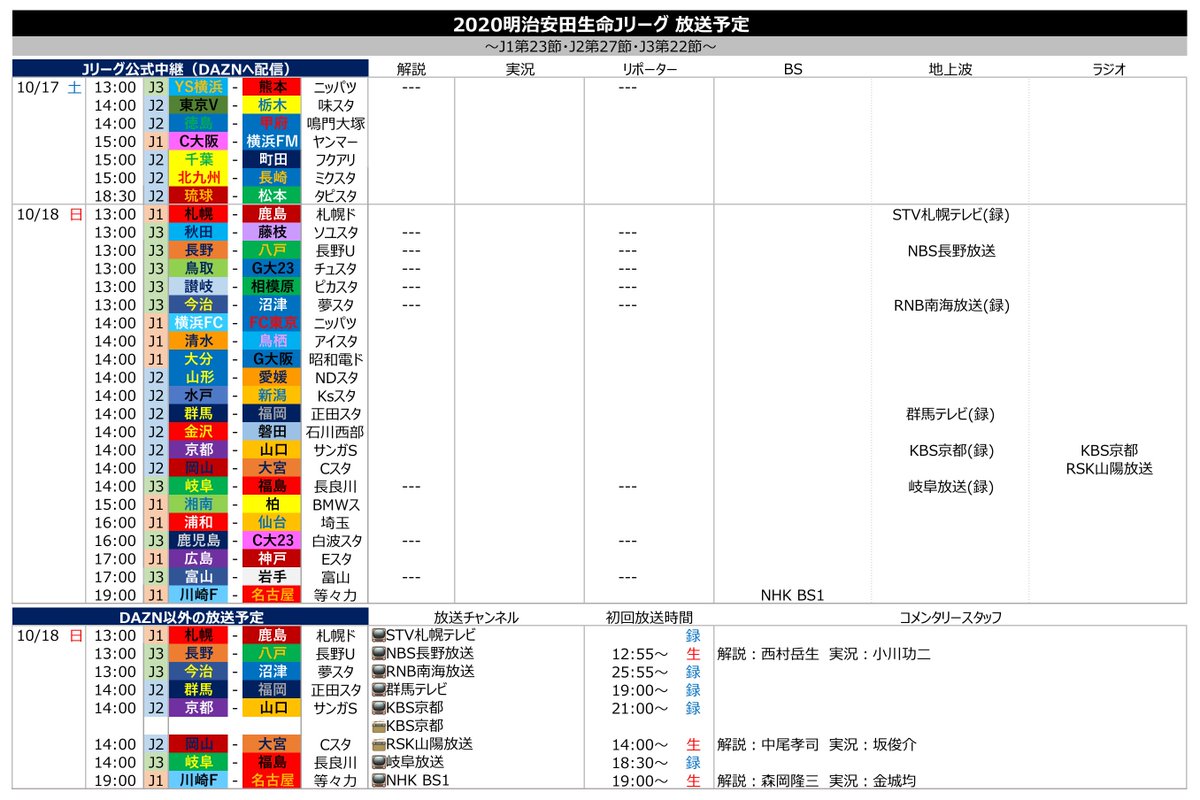Click the STV札幌テレビ(録) terrestrial cell

coord(950,214)
